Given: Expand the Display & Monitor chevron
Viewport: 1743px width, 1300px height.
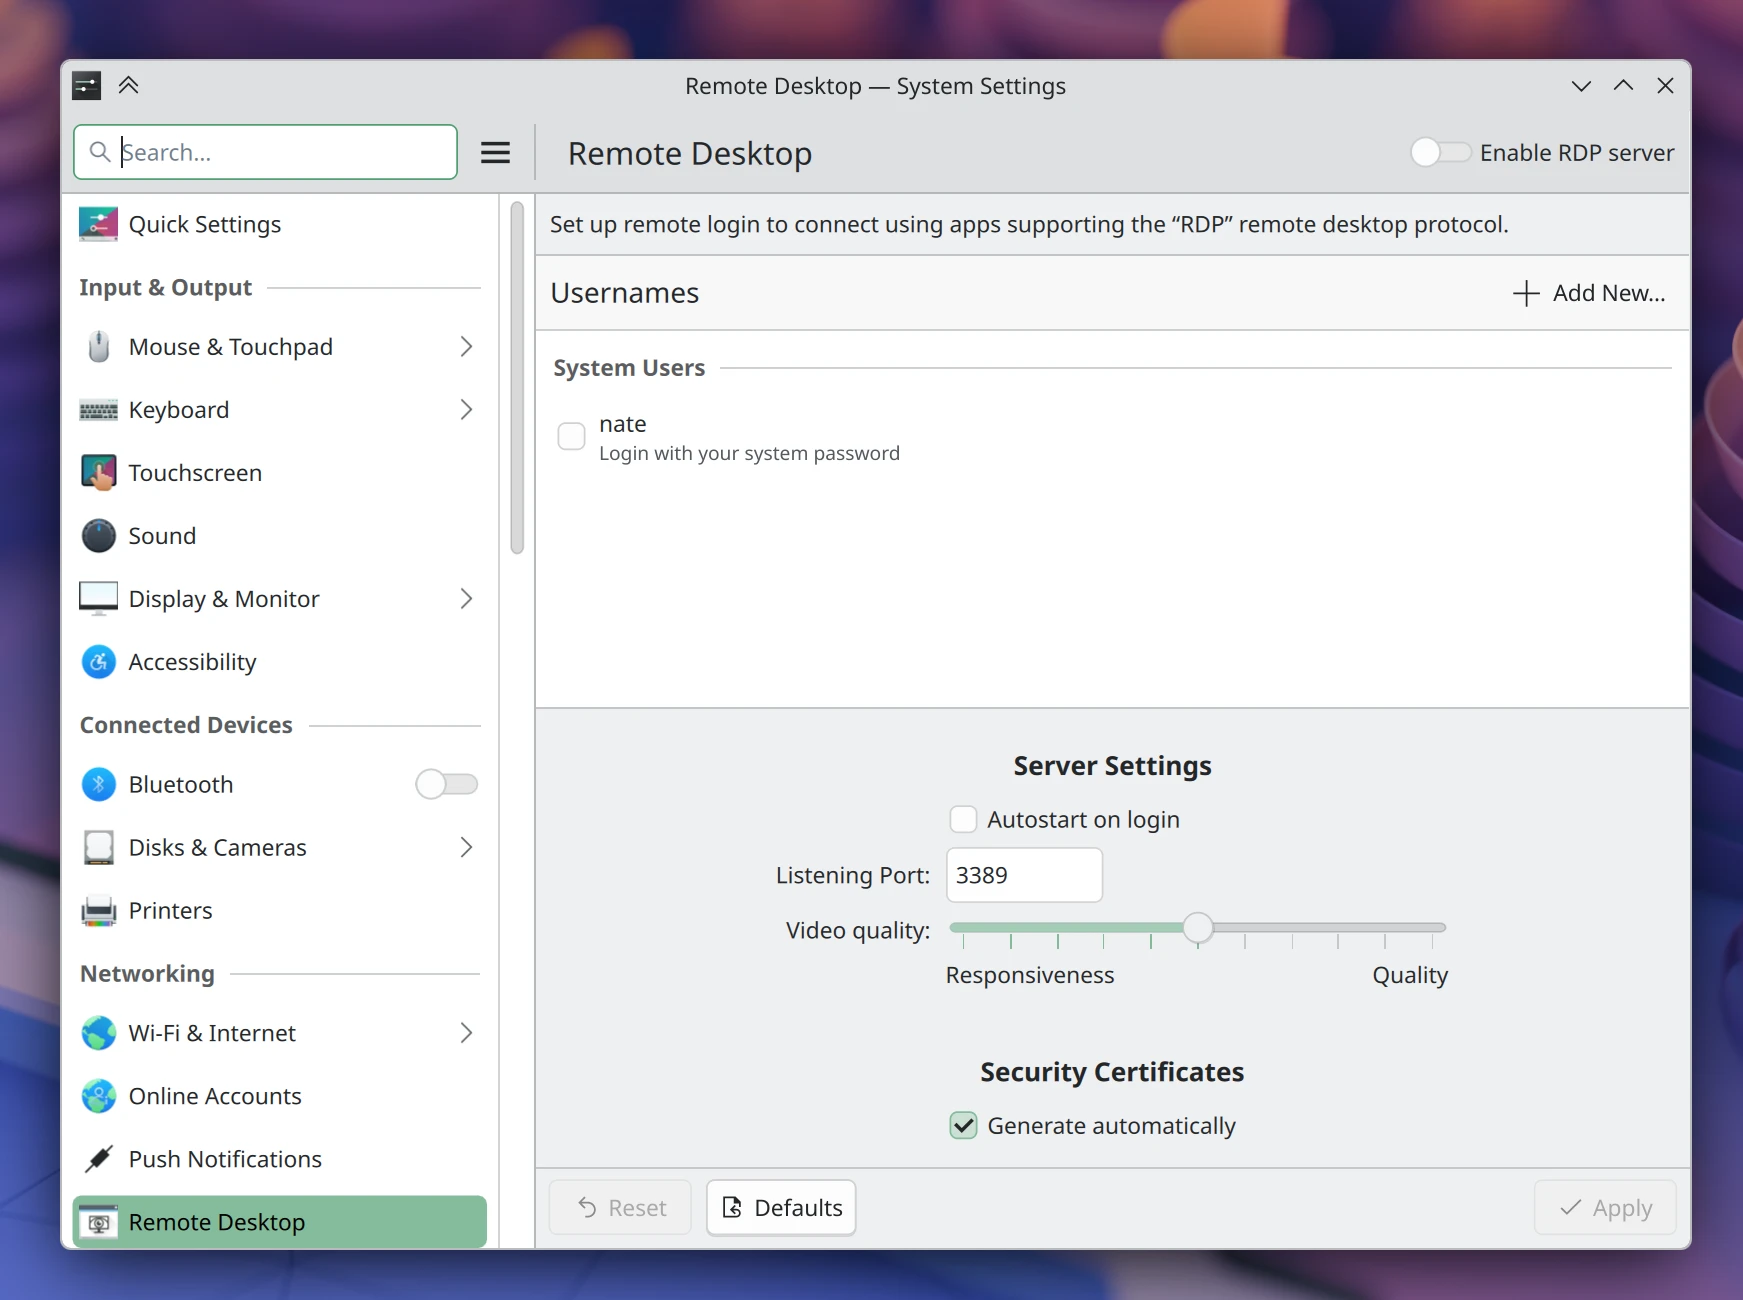Looking at the screenshot, I should tap(466, 599).
